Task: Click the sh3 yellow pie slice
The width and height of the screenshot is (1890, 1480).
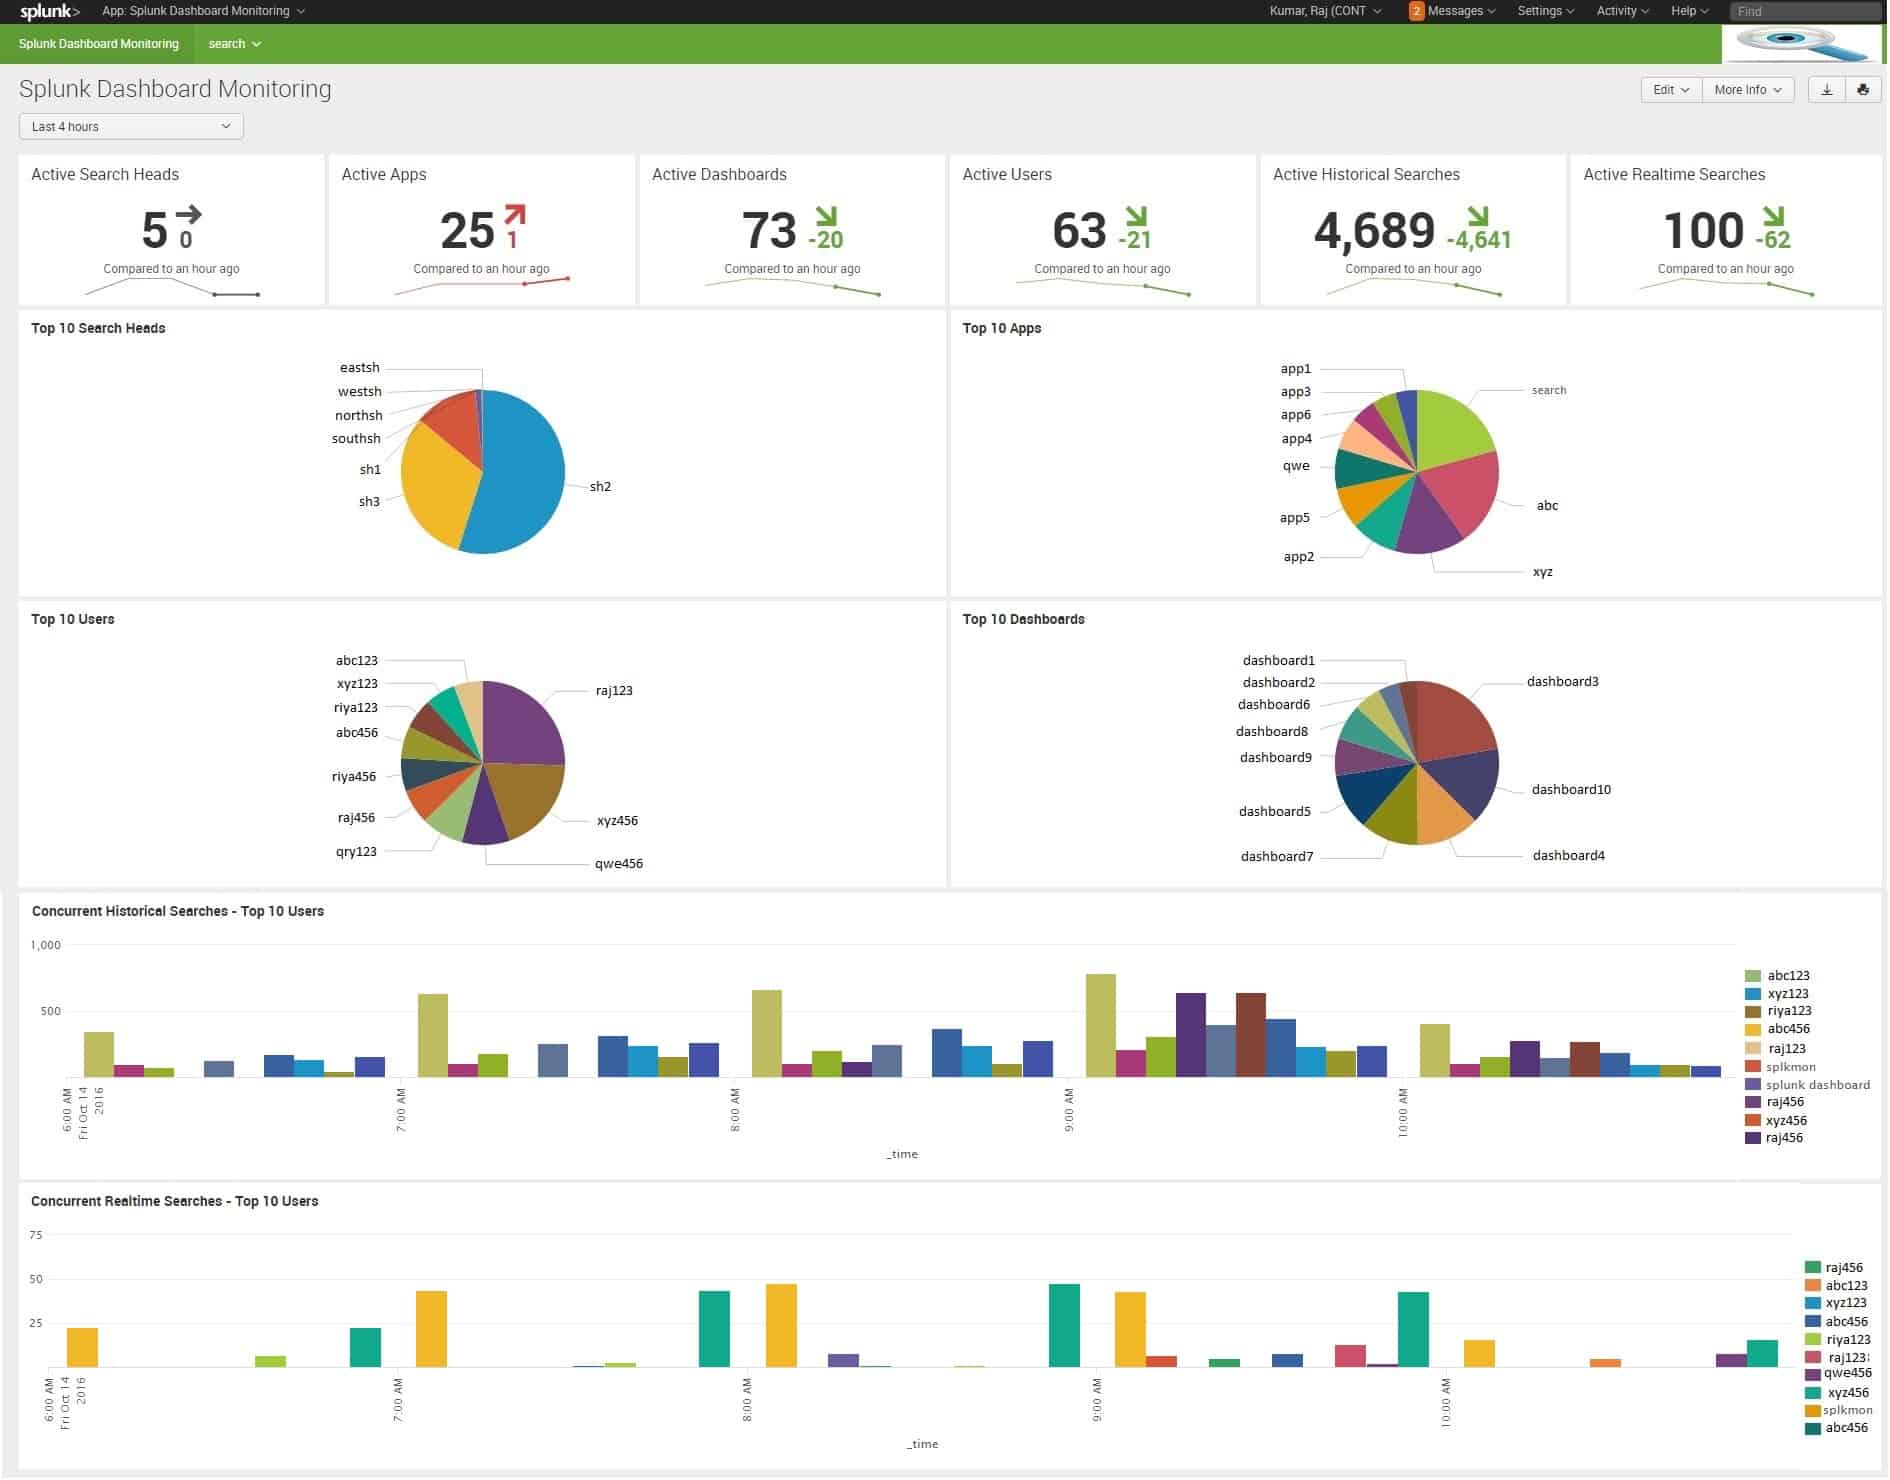Action: point(435,485)
